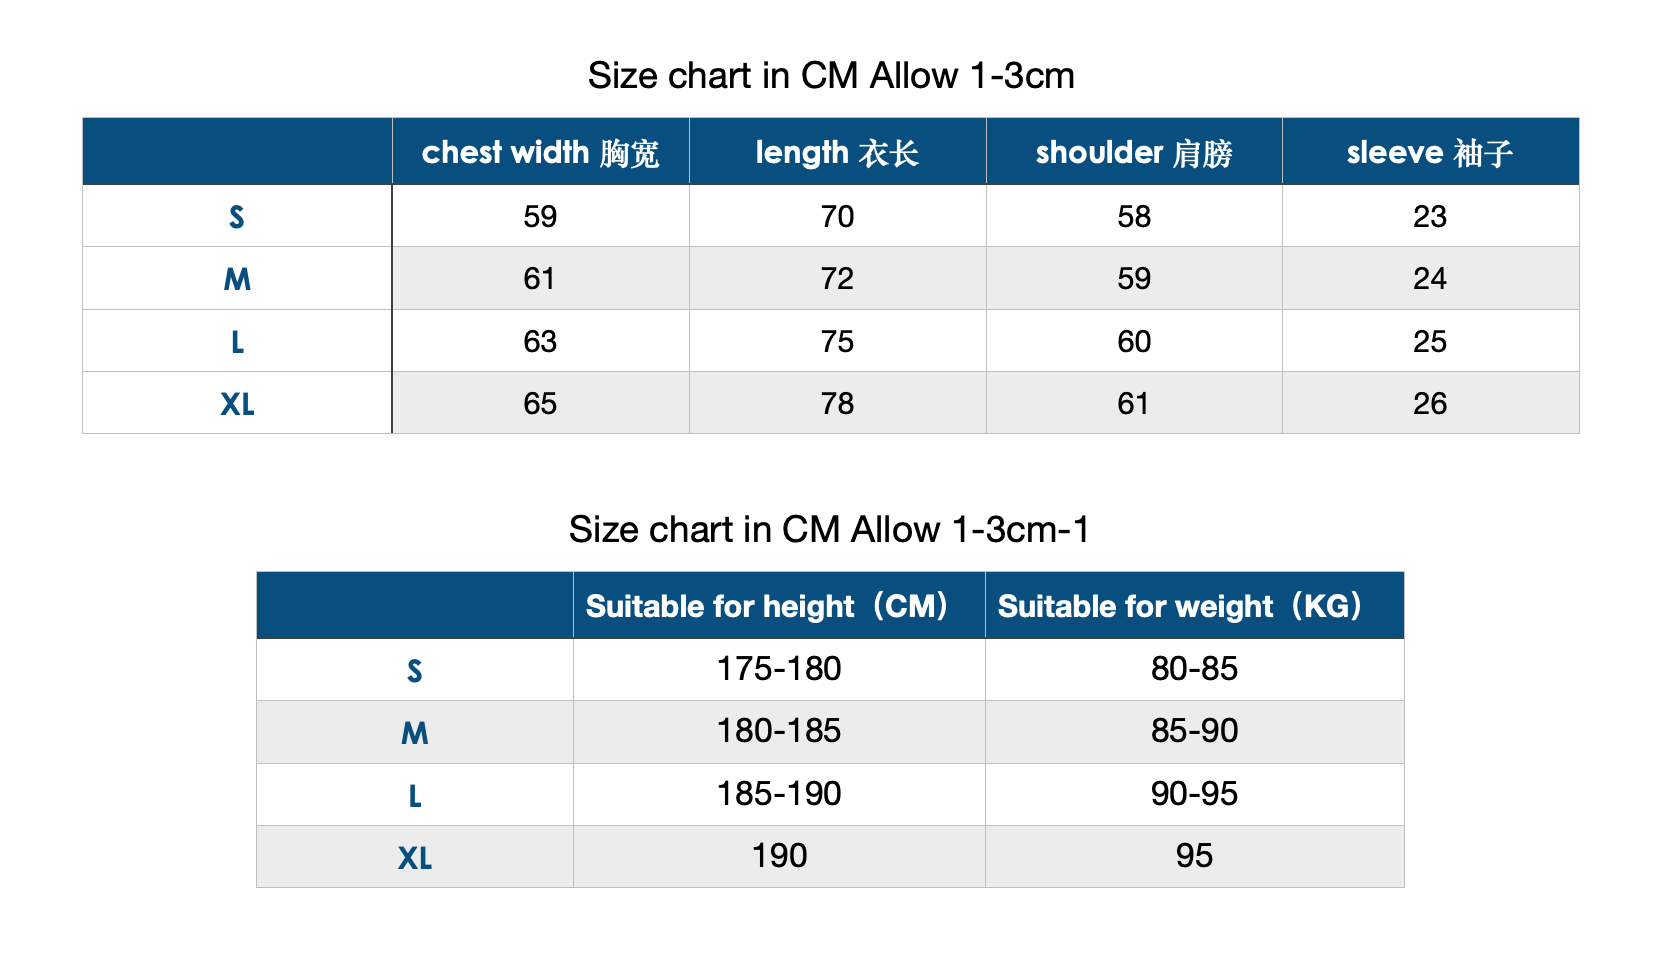Image resolution: width=1674 pixels, height=976 pixels.
Task: Select the sleeve cell showing 26
Action: click(1430, 403)
